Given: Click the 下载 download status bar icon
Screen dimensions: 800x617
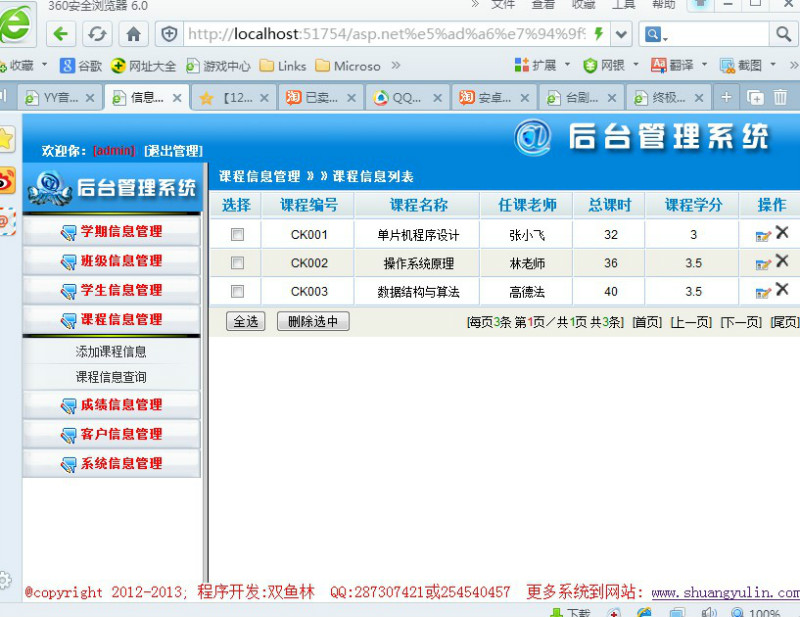Looking at the screenshot, I should pos(570,612).
